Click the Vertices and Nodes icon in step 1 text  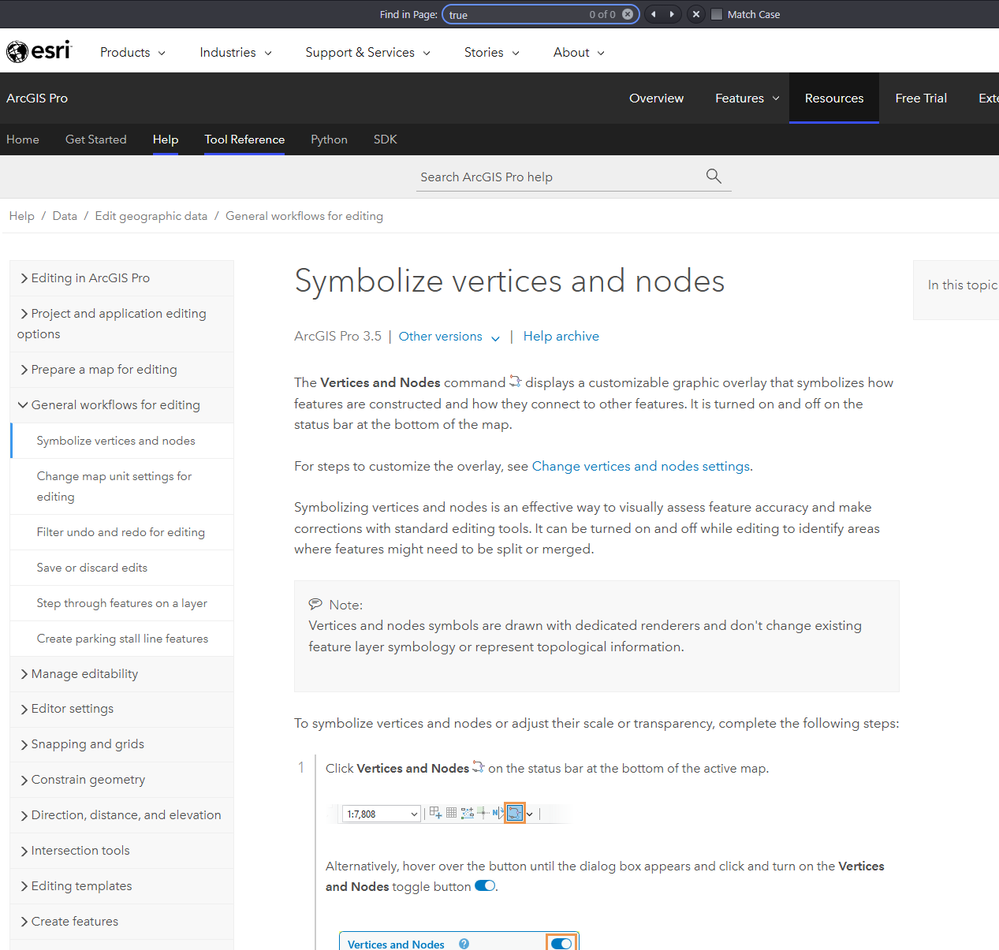(479, 767)
